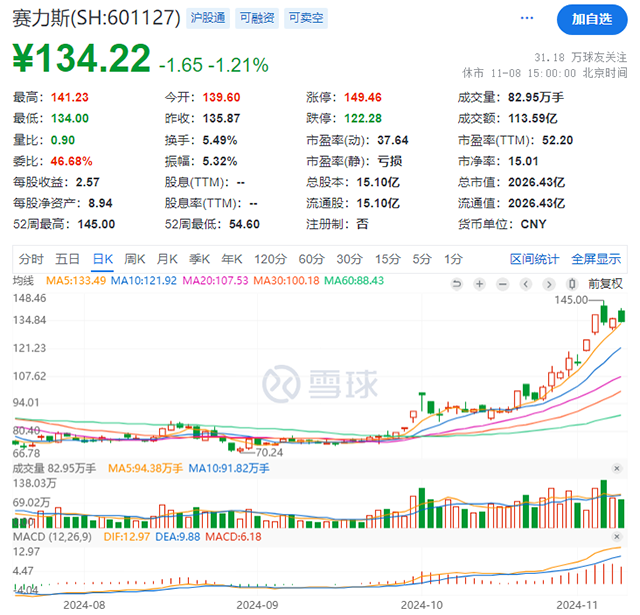Close the MACD indicator panel
The height and width of the screenshot is (615, 640).
click(617, 536)
